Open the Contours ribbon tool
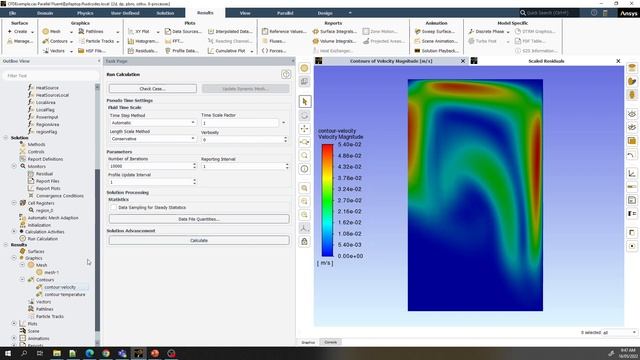640x360 pixels. (x=55, y=41)
